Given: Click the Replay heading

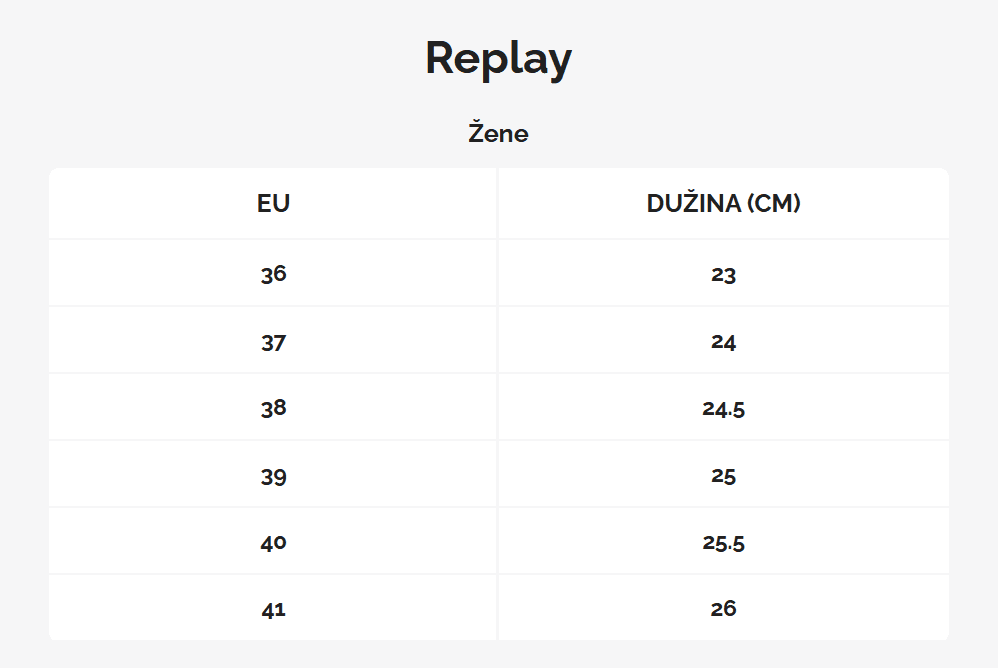Looking at the screenshot, I should [498, 58].
